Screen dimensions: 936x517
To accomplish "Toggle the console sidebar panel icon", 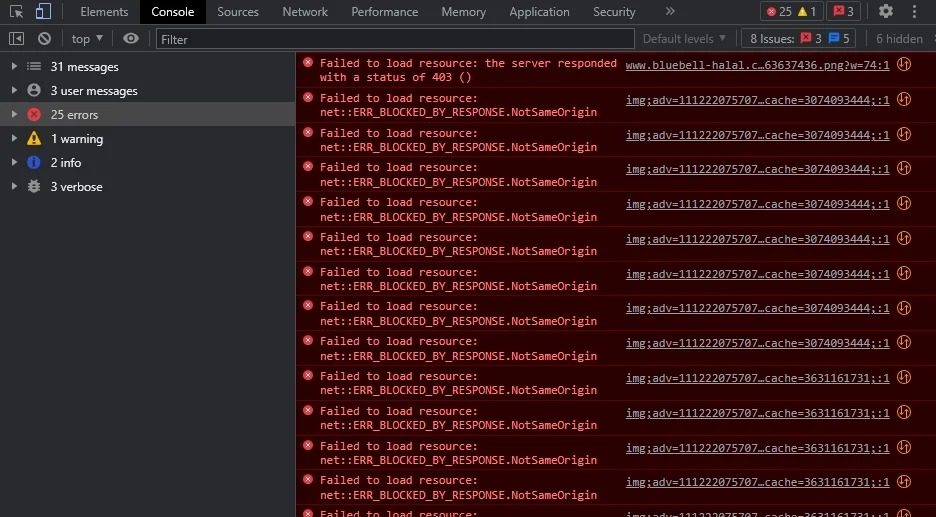I will [16, 39].
